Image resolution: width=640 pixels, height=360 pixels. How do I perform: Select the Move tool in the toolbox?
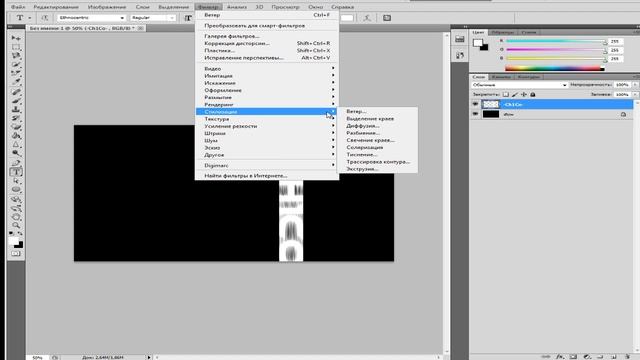[16, 38]
